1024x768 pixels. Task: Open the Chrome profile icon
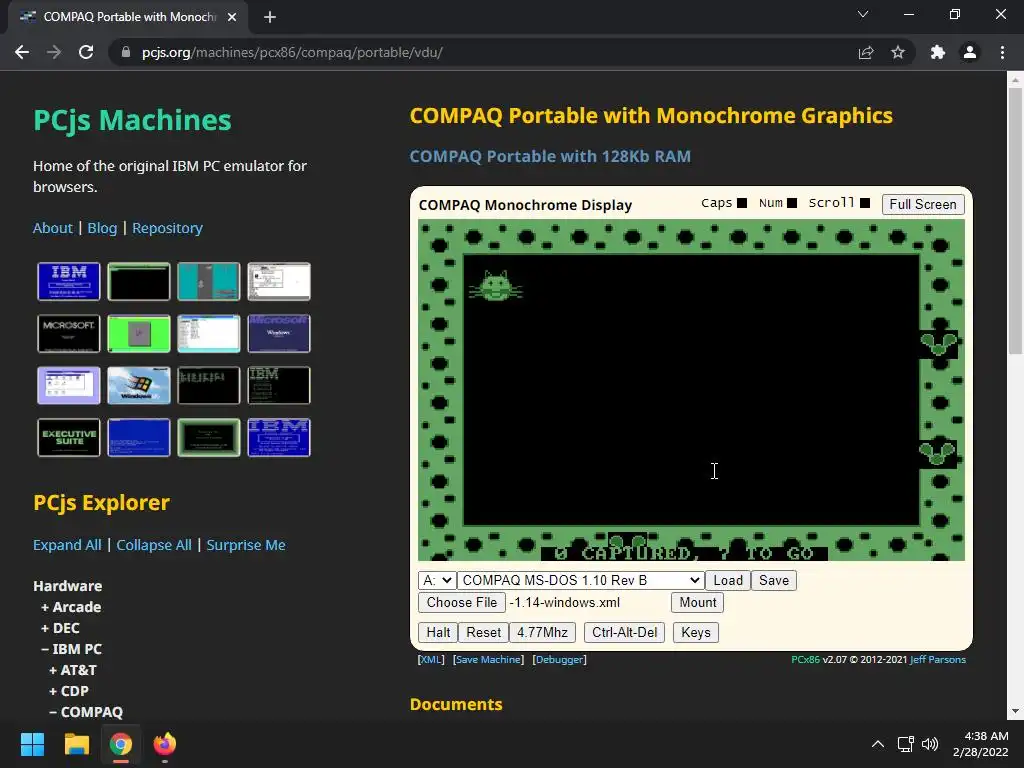tap(970, 52)
